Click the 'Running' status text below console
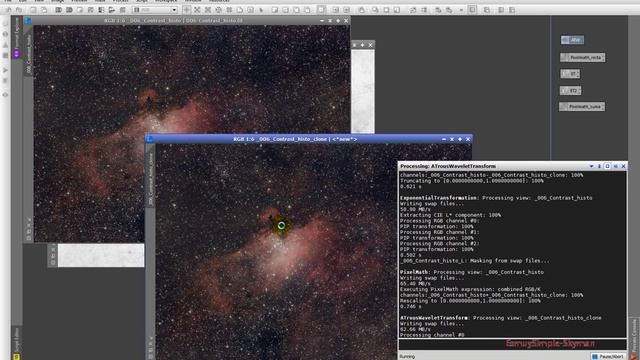Screen dimensions: 640x360 pos(407,356)
